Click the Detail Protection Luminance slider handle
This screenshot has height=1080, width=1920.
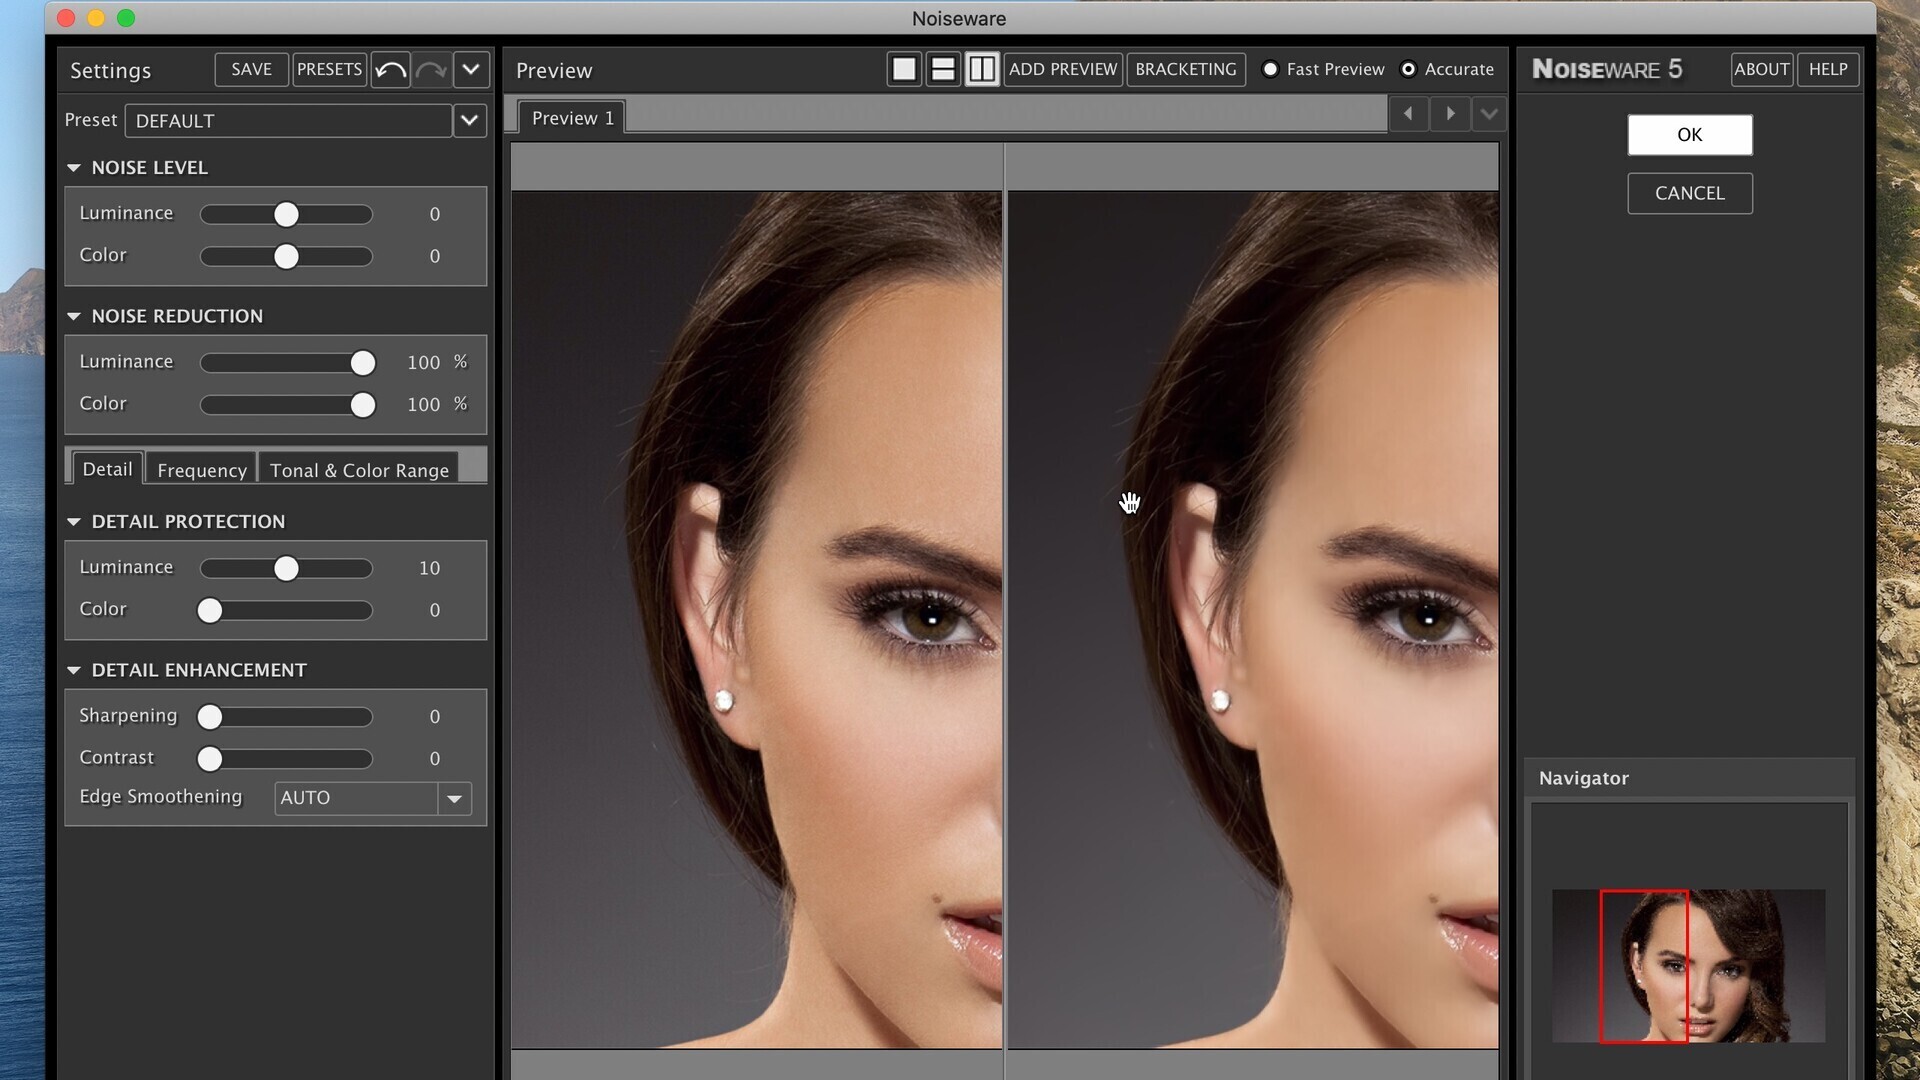pyautogui.click(x=286, y=568)
